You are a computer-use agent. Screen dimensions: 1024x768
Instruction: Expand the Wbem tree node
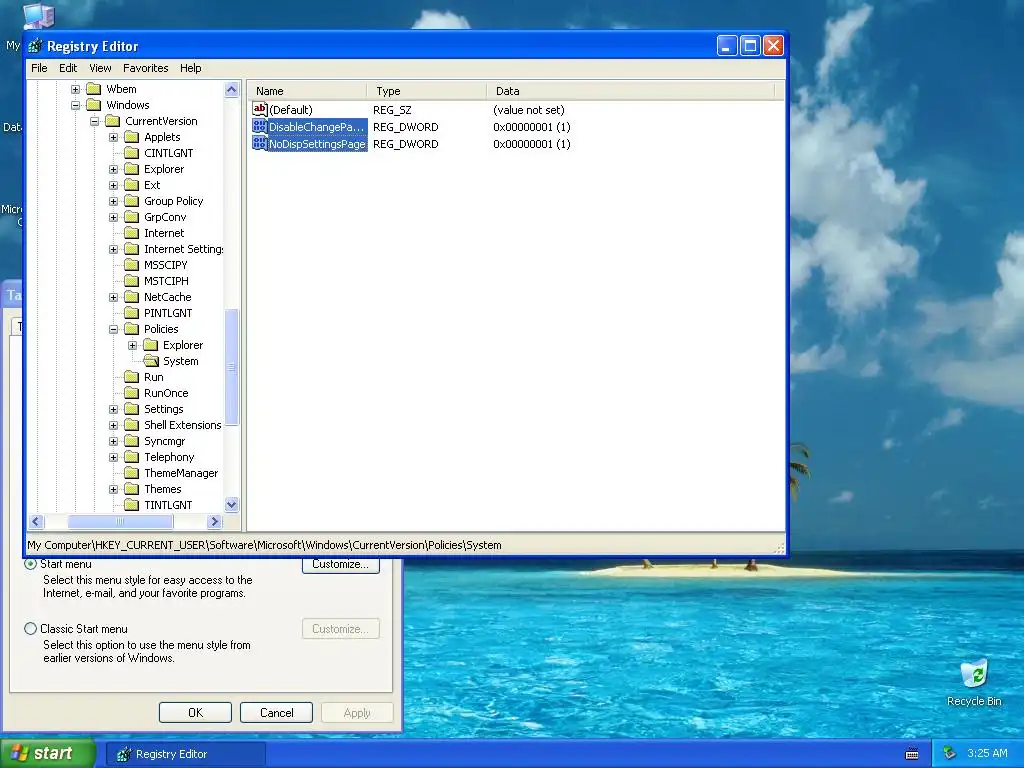tap(76, 89)
